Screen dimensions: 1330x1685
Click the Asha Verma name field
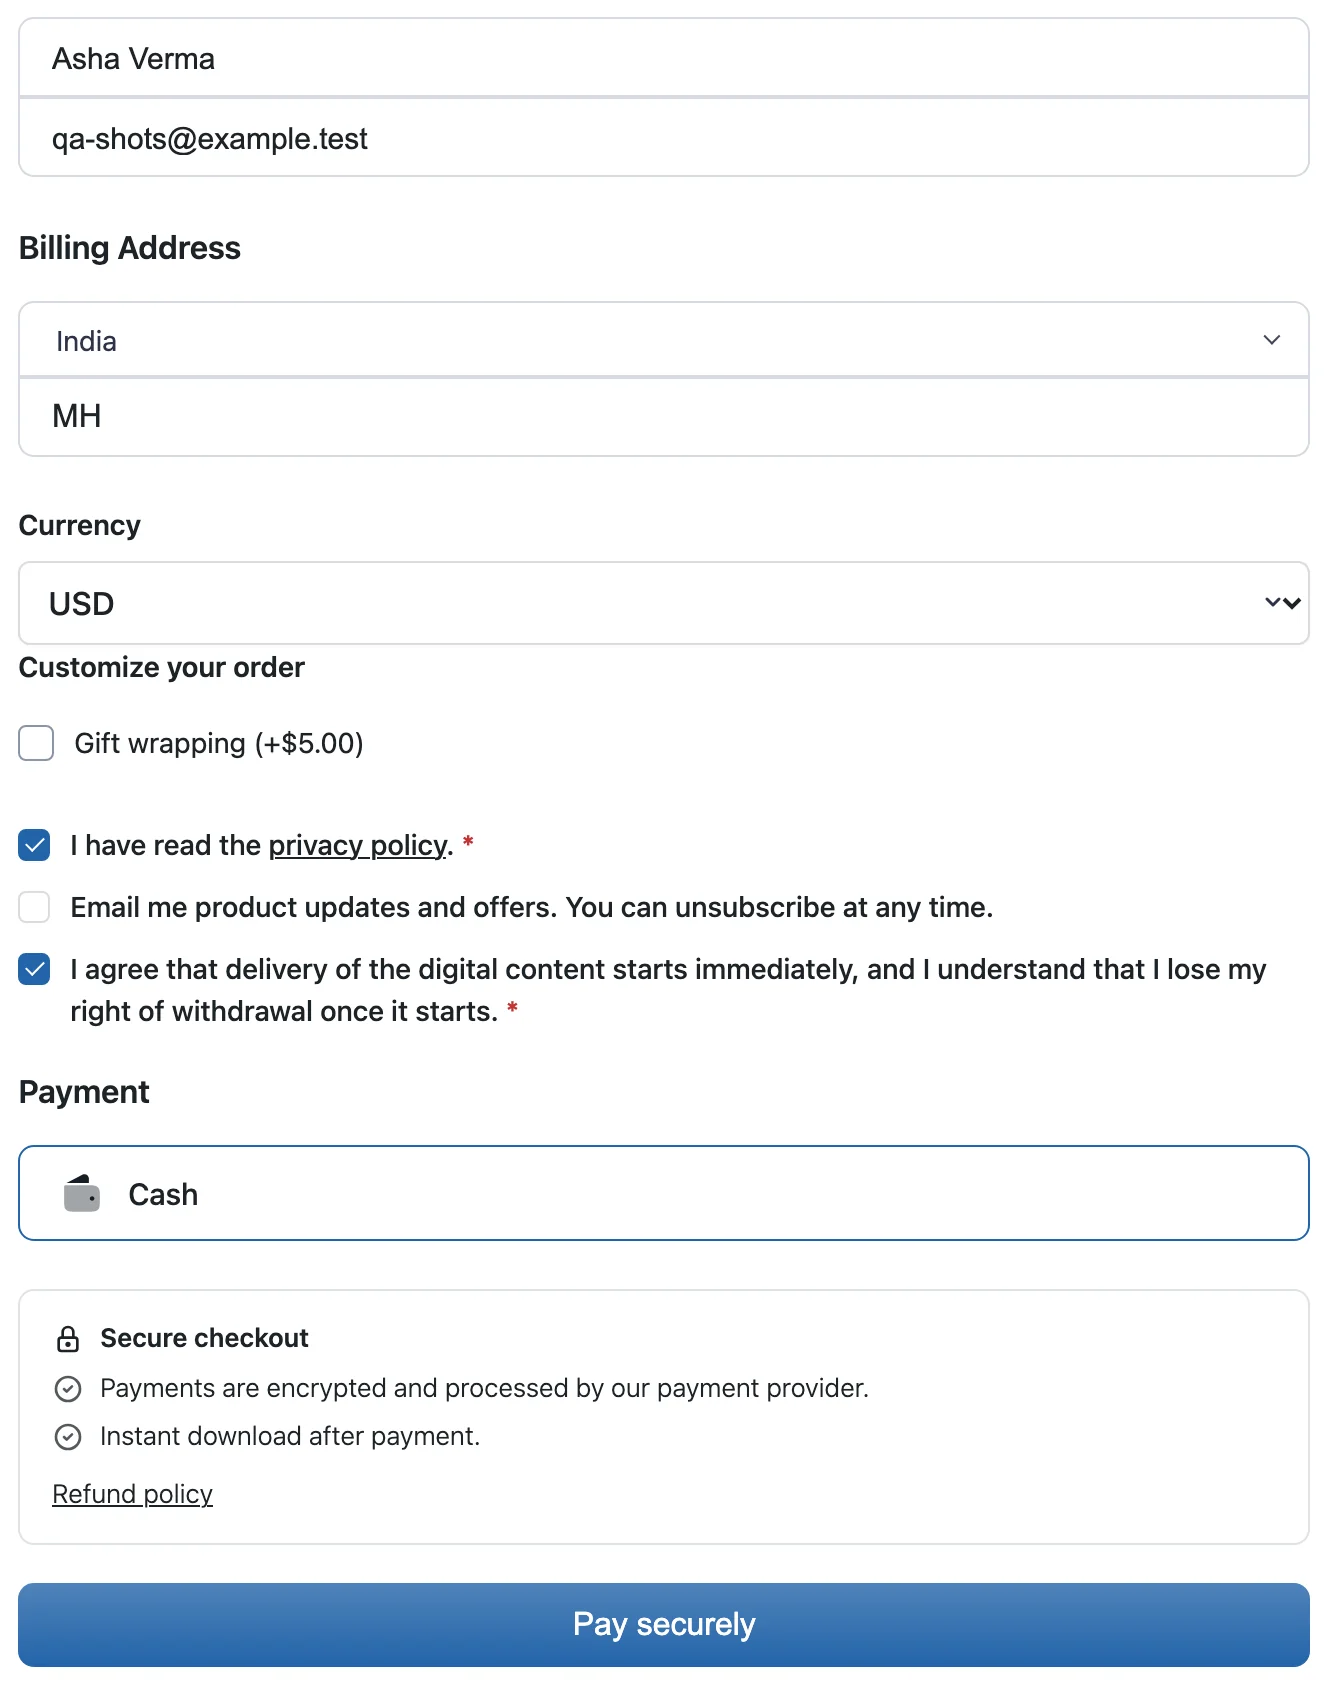click(x=664, y=58)
